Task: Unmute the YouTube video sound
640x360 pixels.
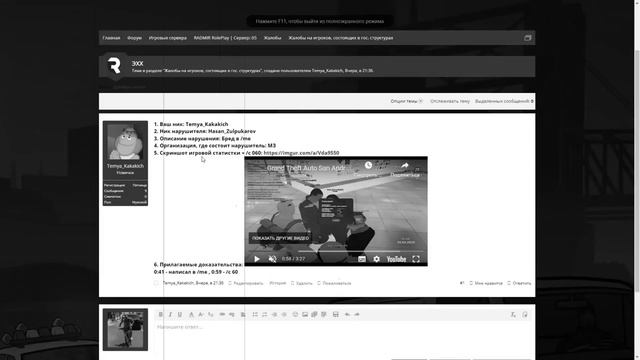Action: [272, 259]
